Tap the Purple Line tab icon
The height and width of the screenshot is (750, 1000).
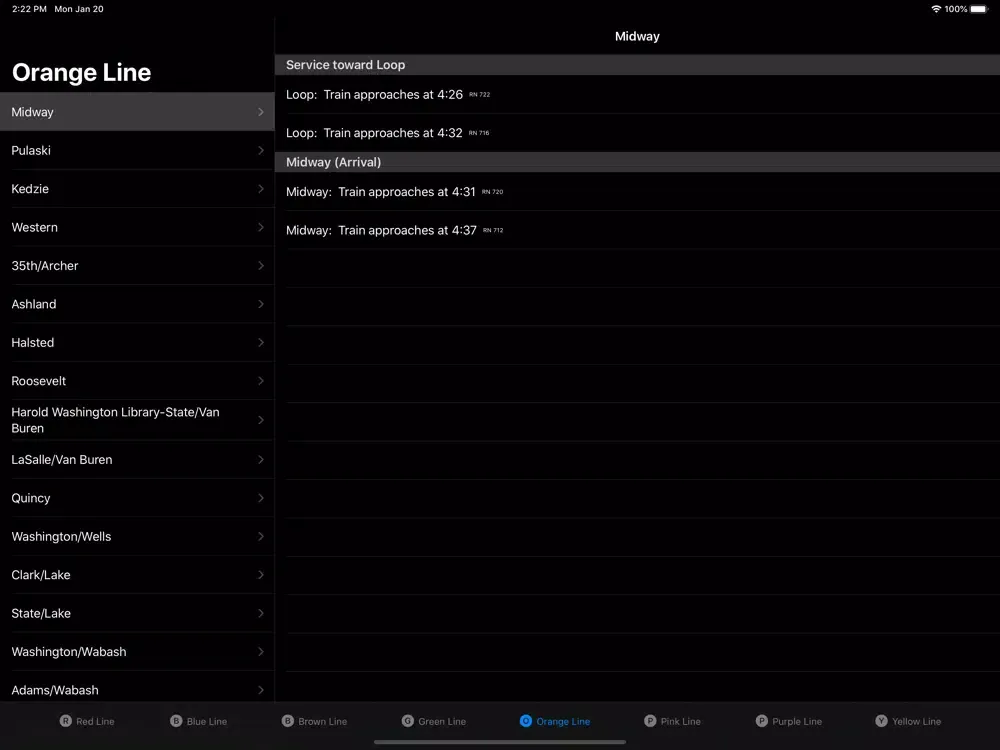click(x=761, y=721)
